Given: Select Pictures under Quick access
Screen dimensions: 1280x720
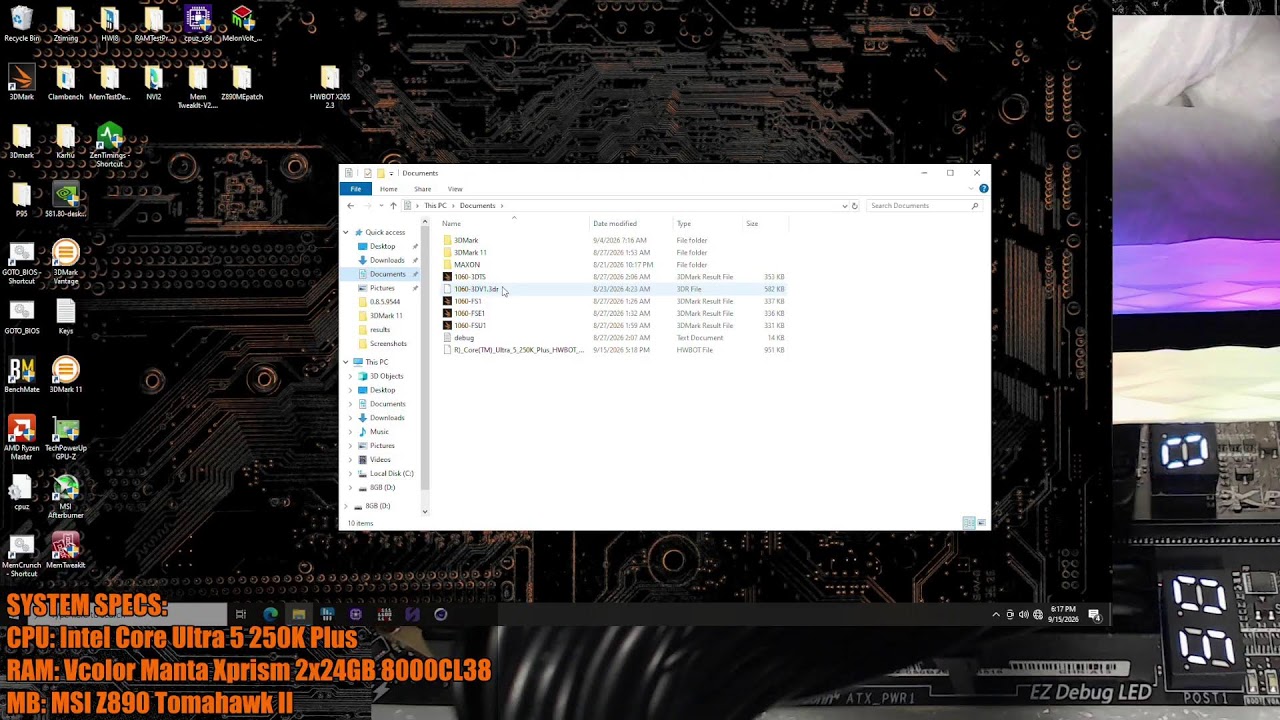Looking at the screenshot, I should click(382, 288).
